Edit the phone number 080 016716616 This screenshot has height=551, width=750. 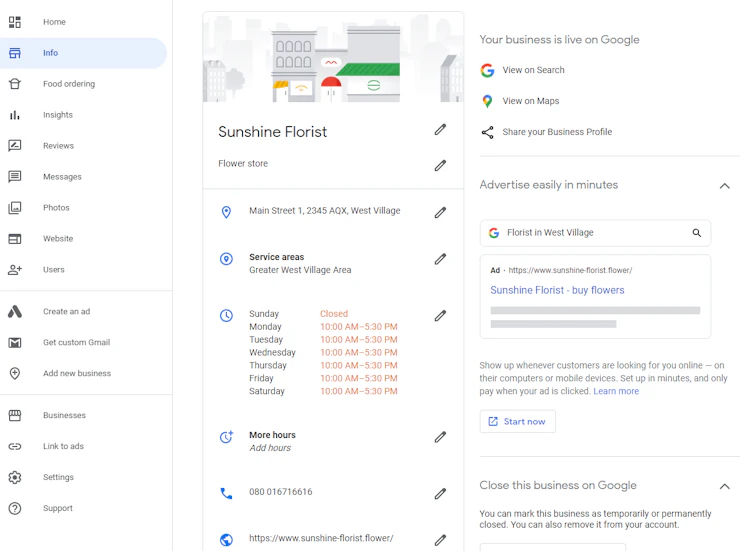(441, 494)
